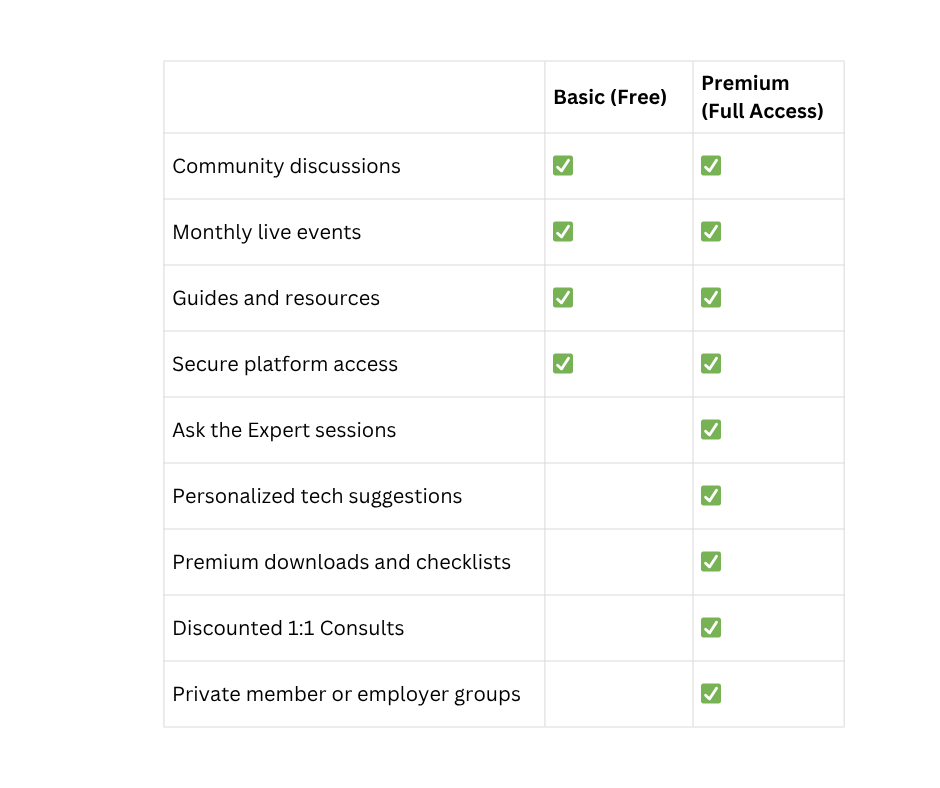The width and height of the screenshot is (940, 788).
Task: Click the Community discussions row label
Action: click(286, 166)
